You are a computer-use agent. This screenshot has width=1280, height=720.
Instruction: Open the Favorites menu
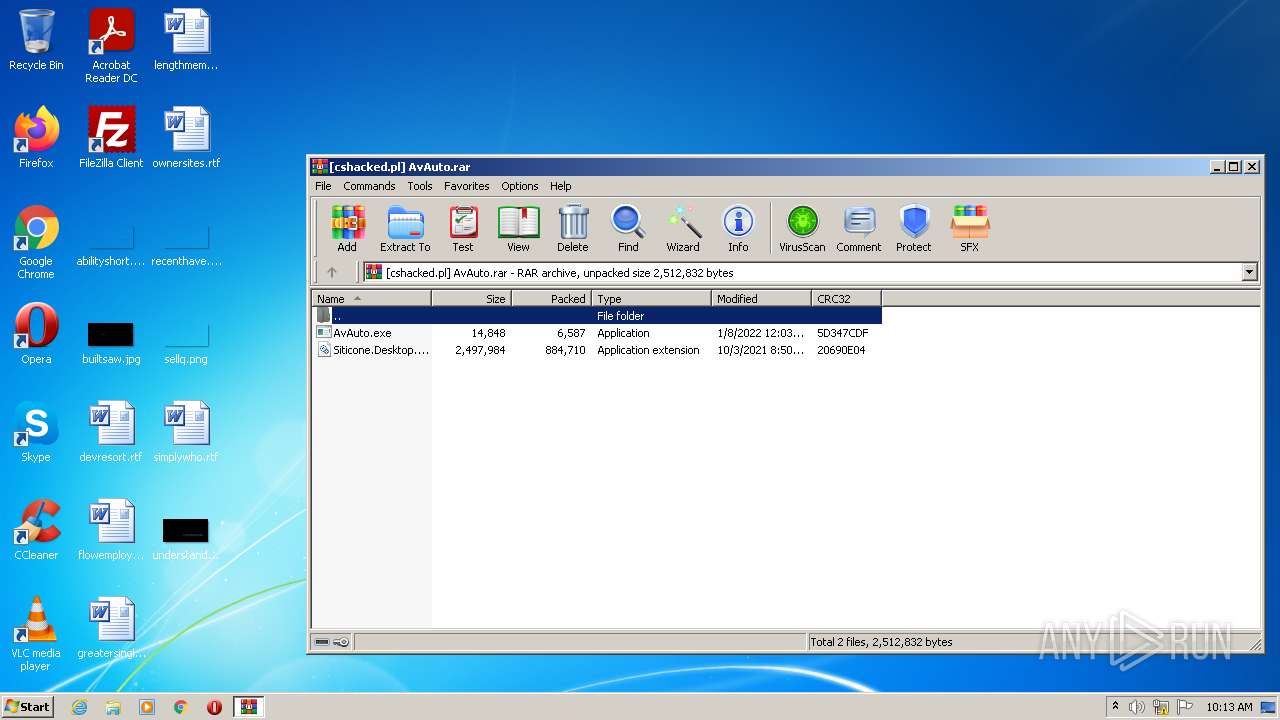(x=467, y=186)
